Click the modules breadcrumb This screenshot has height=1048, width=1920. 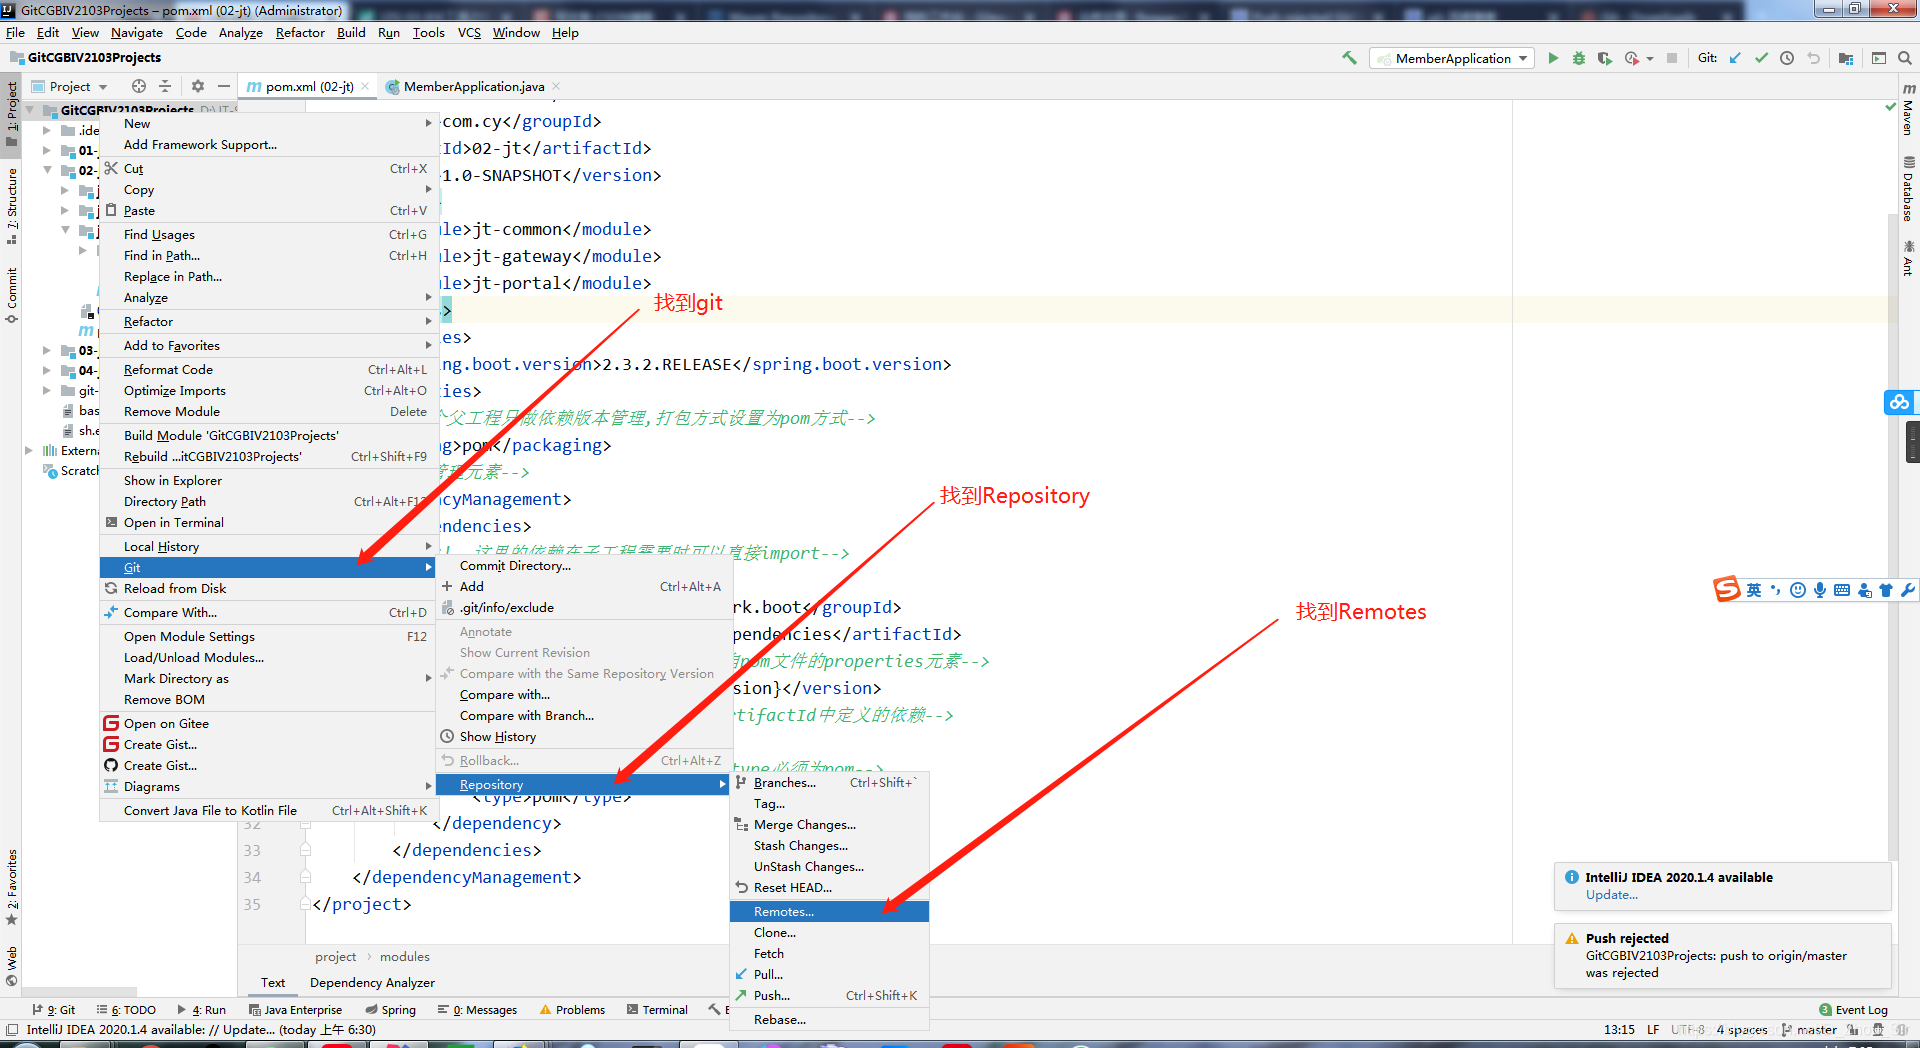tap(405, 957)
